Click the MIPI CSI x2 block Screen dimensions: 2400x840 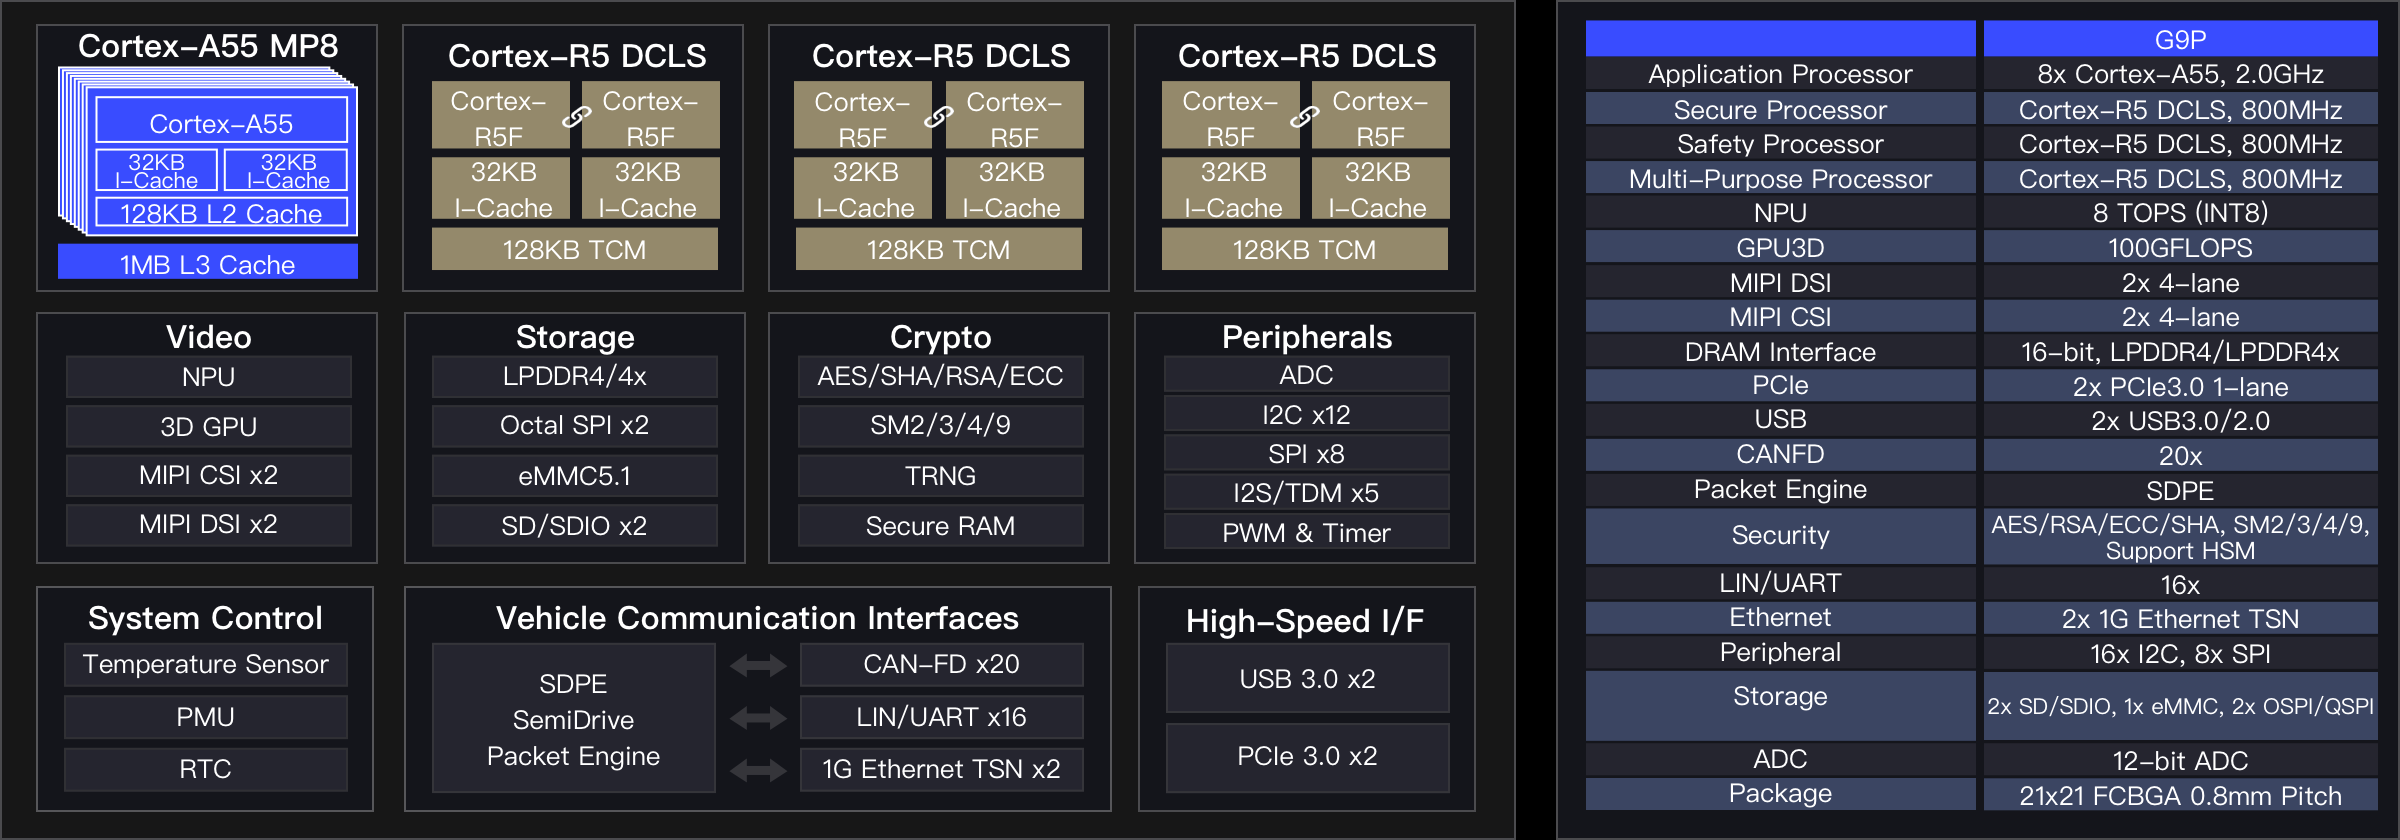208,475
